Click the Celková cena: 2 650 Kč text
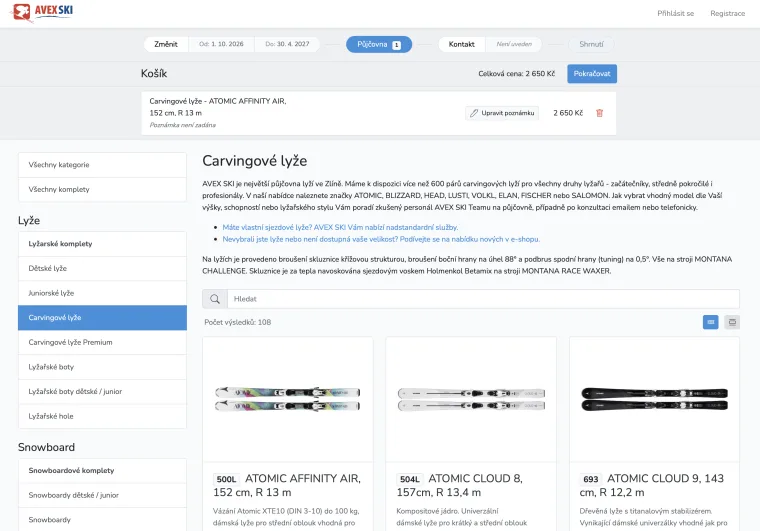Viewport: 760px width, 531px height. click(x=517, y=74)
